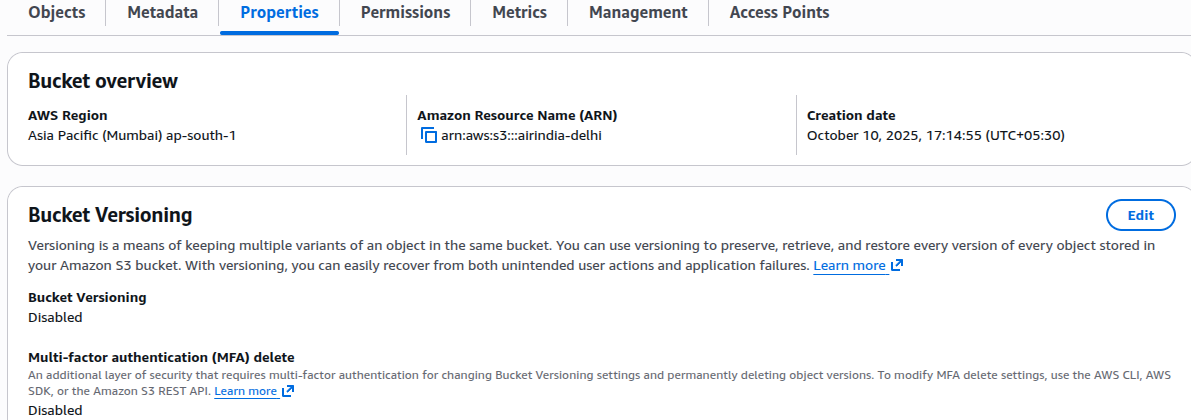Open Learn more link for MFA delete

click(245, 391)
